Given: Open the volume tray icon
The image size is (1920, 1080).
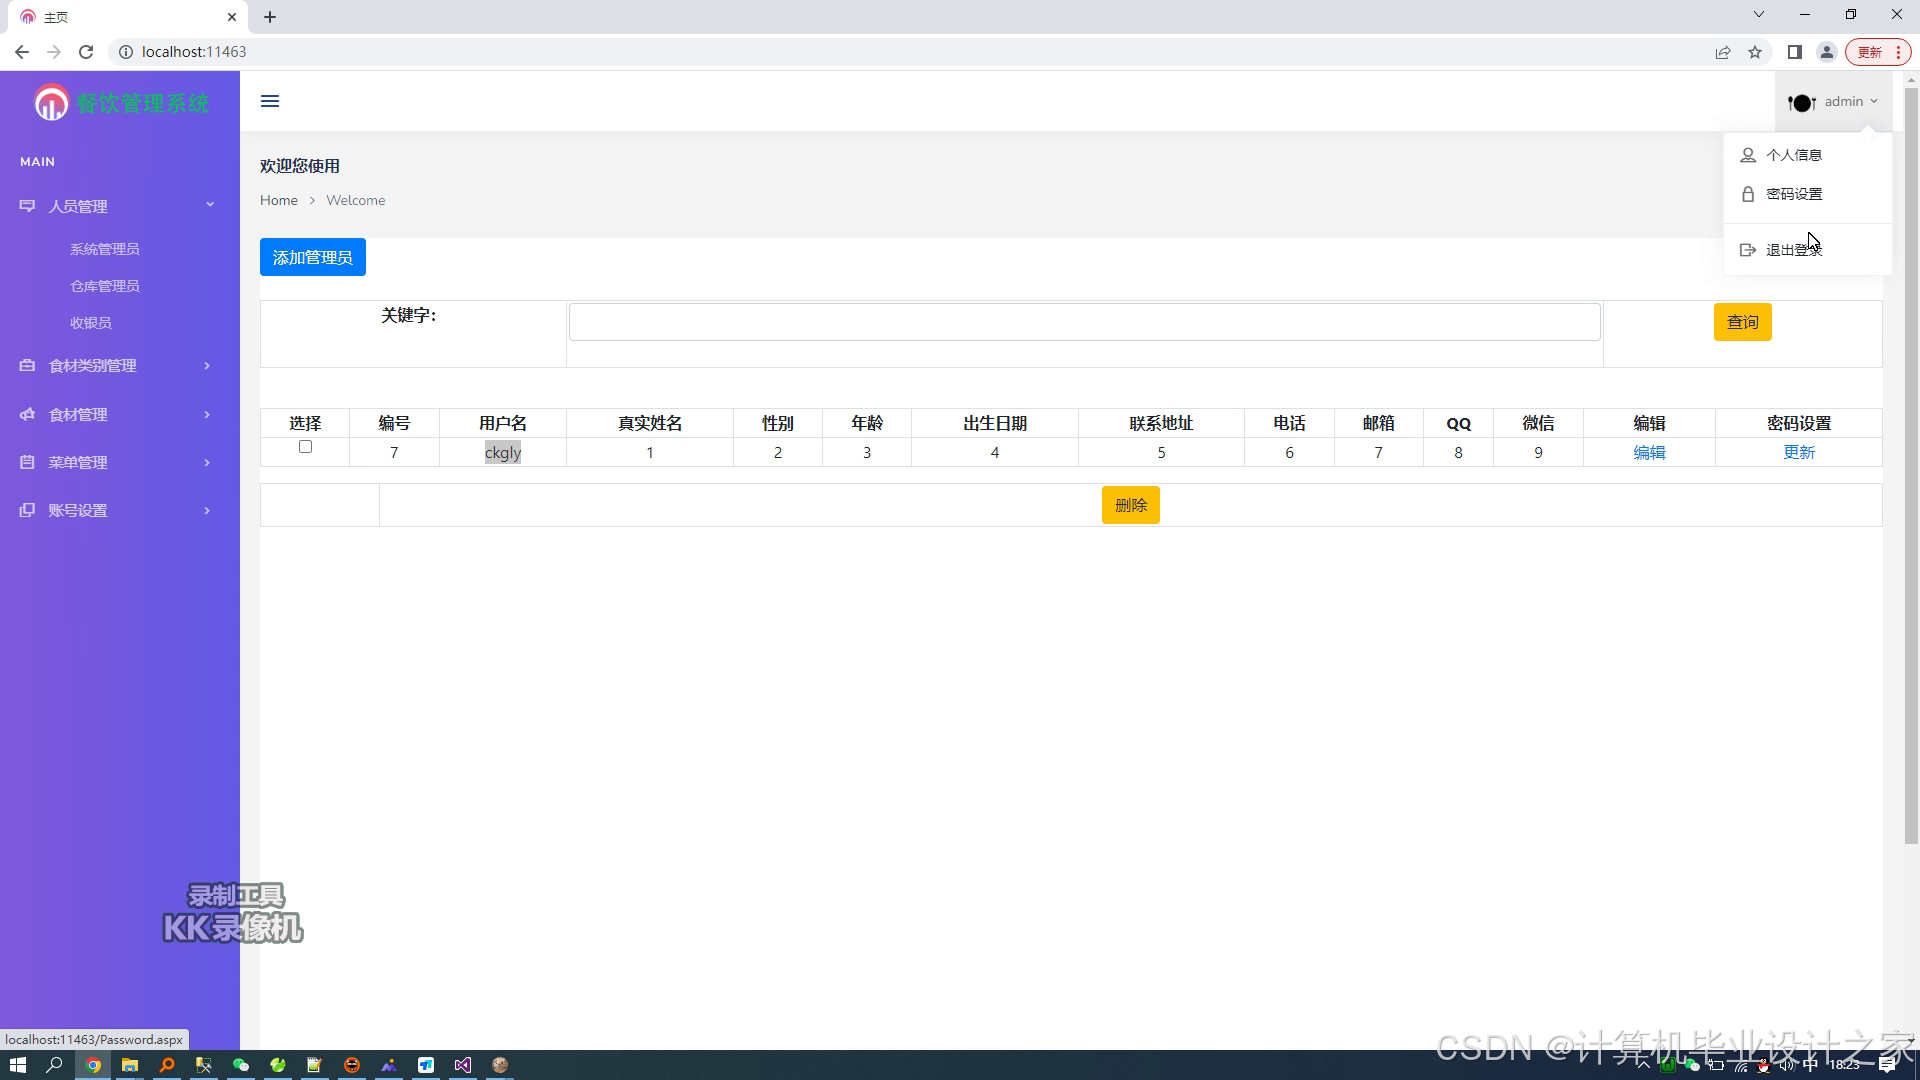Looking at the screenshot, I should tap(1787, 1066).
